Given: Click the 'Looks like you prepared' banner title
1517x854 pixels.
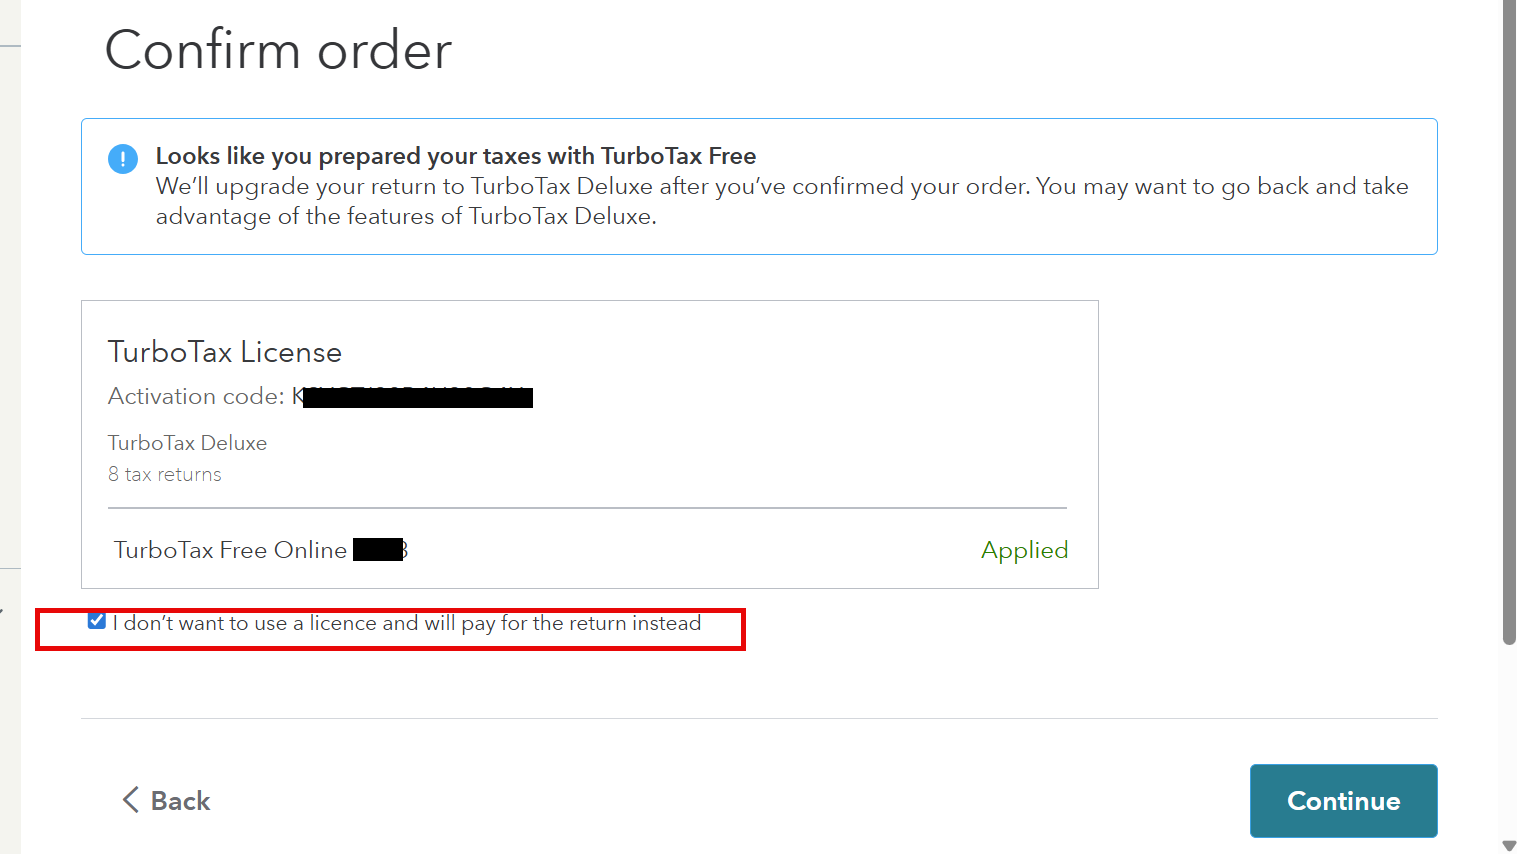Looking at the screenshot, I should [455, 156].
